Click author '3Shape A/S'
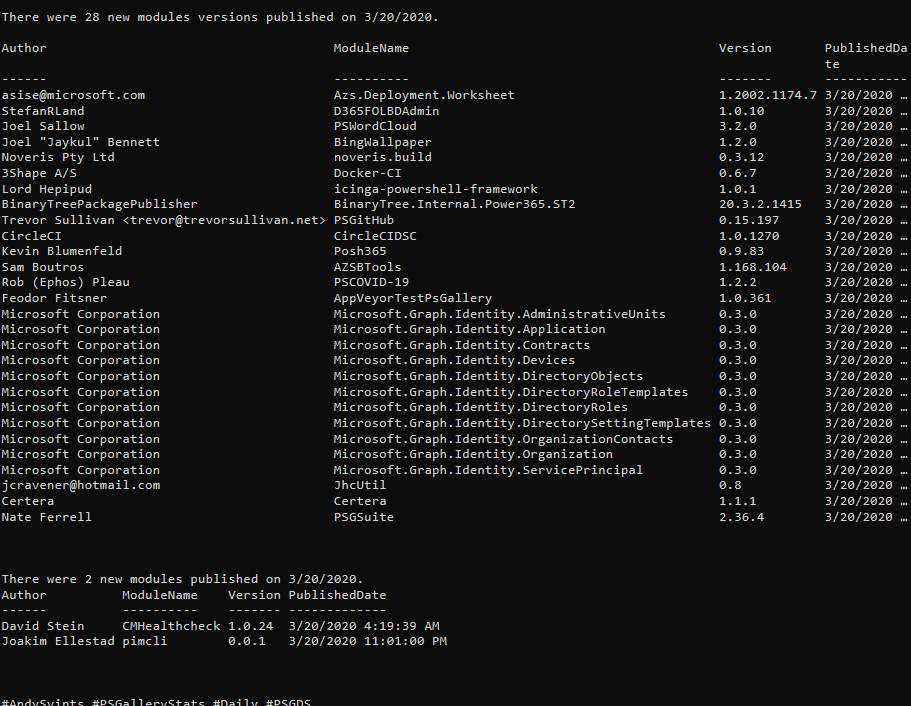This screenshot has width=911, height=706. click(39, 173)
